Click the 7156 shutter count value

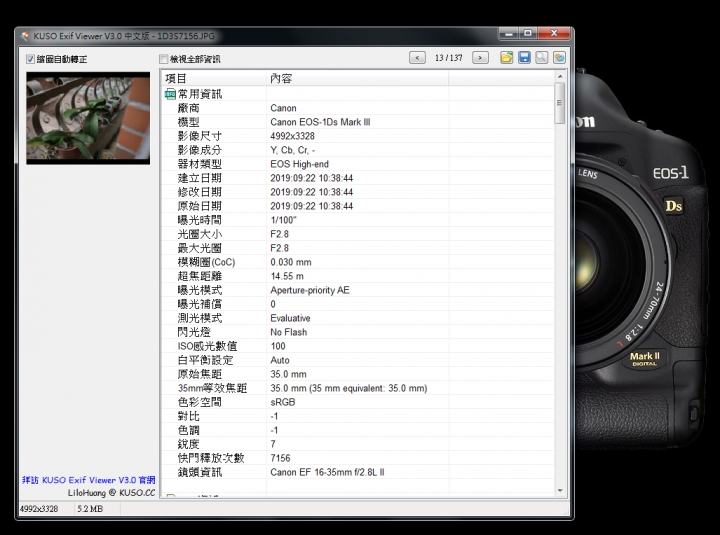(x=280, y=458)
